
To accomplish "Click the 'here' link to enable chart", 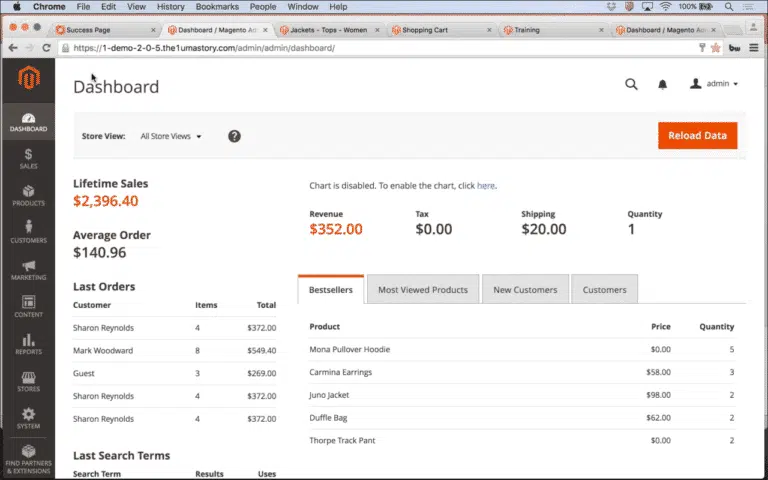I will [485, 186].
